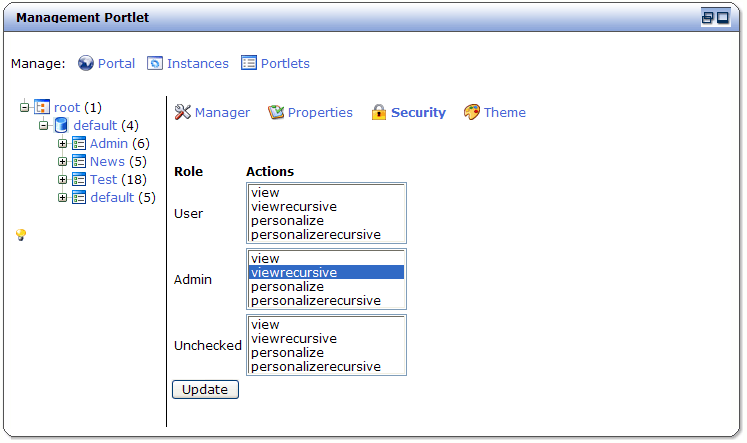Select personalizerecursive for the Admin role

tap(326, 301)
